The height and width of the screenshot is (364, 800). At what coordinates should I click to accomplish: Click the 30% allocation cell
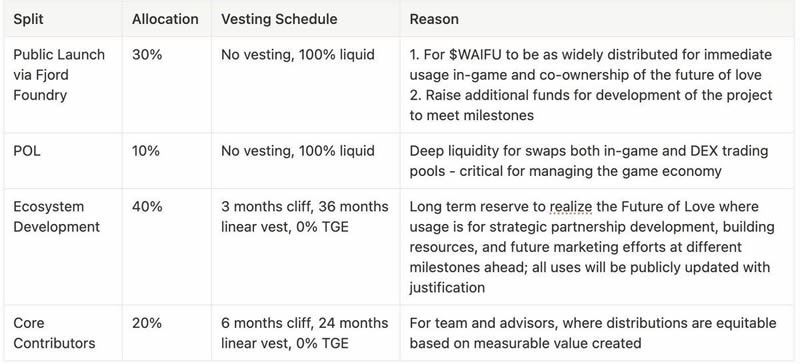(166, 85)
